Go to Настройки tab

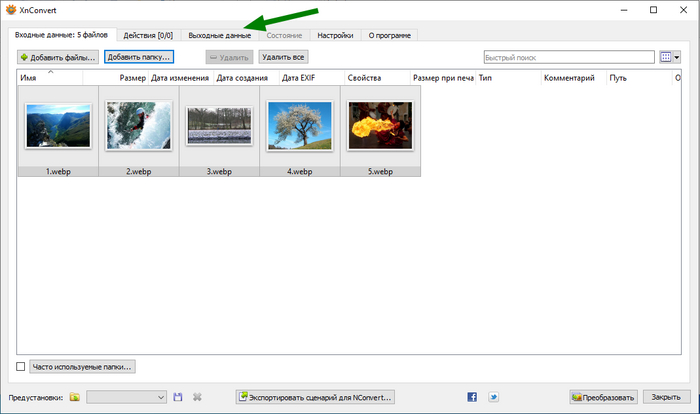tap(335, 35)
